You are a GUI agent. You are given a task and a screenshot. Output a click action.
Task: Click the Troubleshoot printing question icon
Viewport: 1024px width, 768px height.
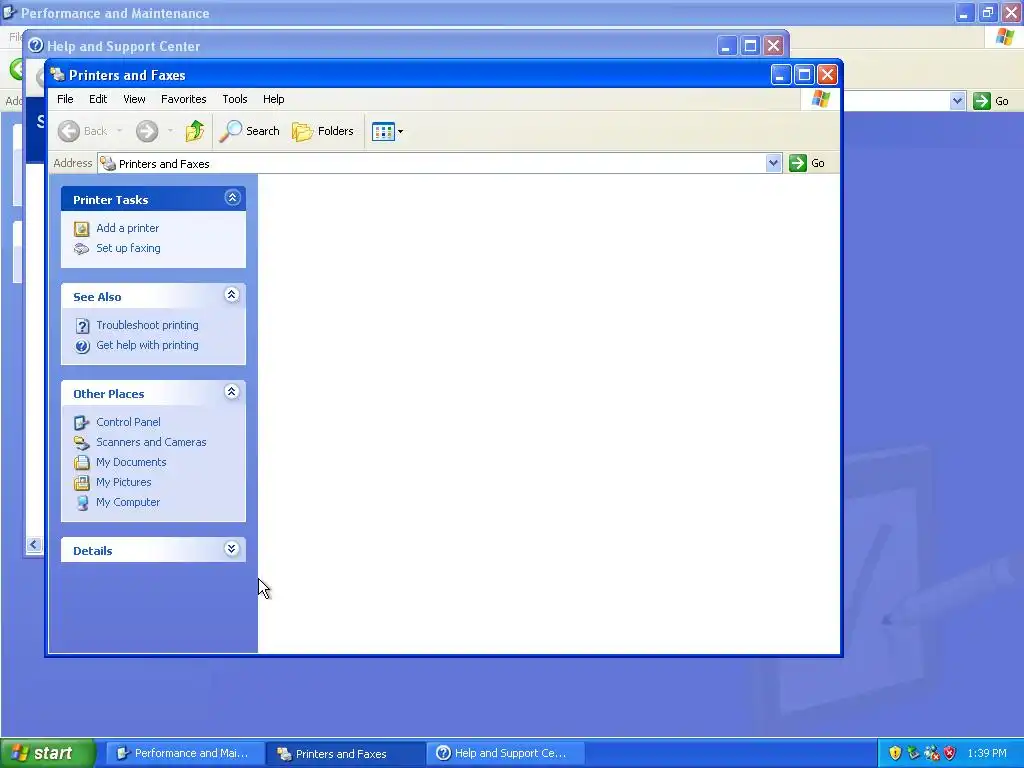pyautogui.click(x=82, y=326)
